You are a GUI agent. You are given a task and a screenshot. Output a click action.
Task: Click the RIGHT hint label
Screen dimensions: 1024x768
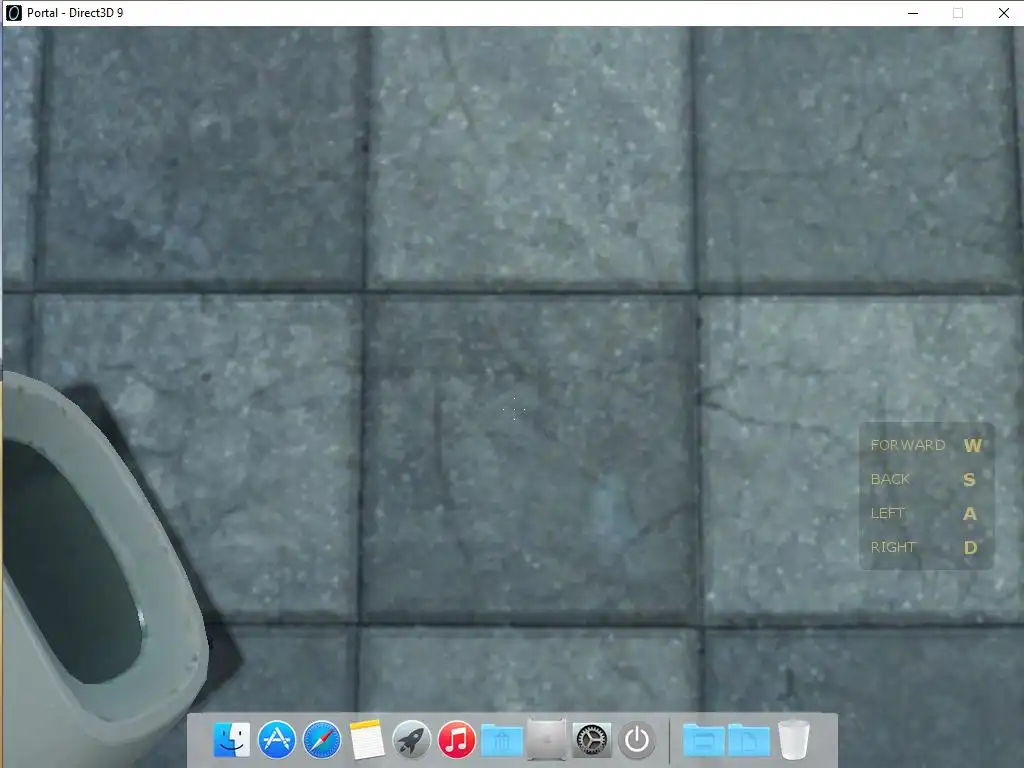(893, 547)
